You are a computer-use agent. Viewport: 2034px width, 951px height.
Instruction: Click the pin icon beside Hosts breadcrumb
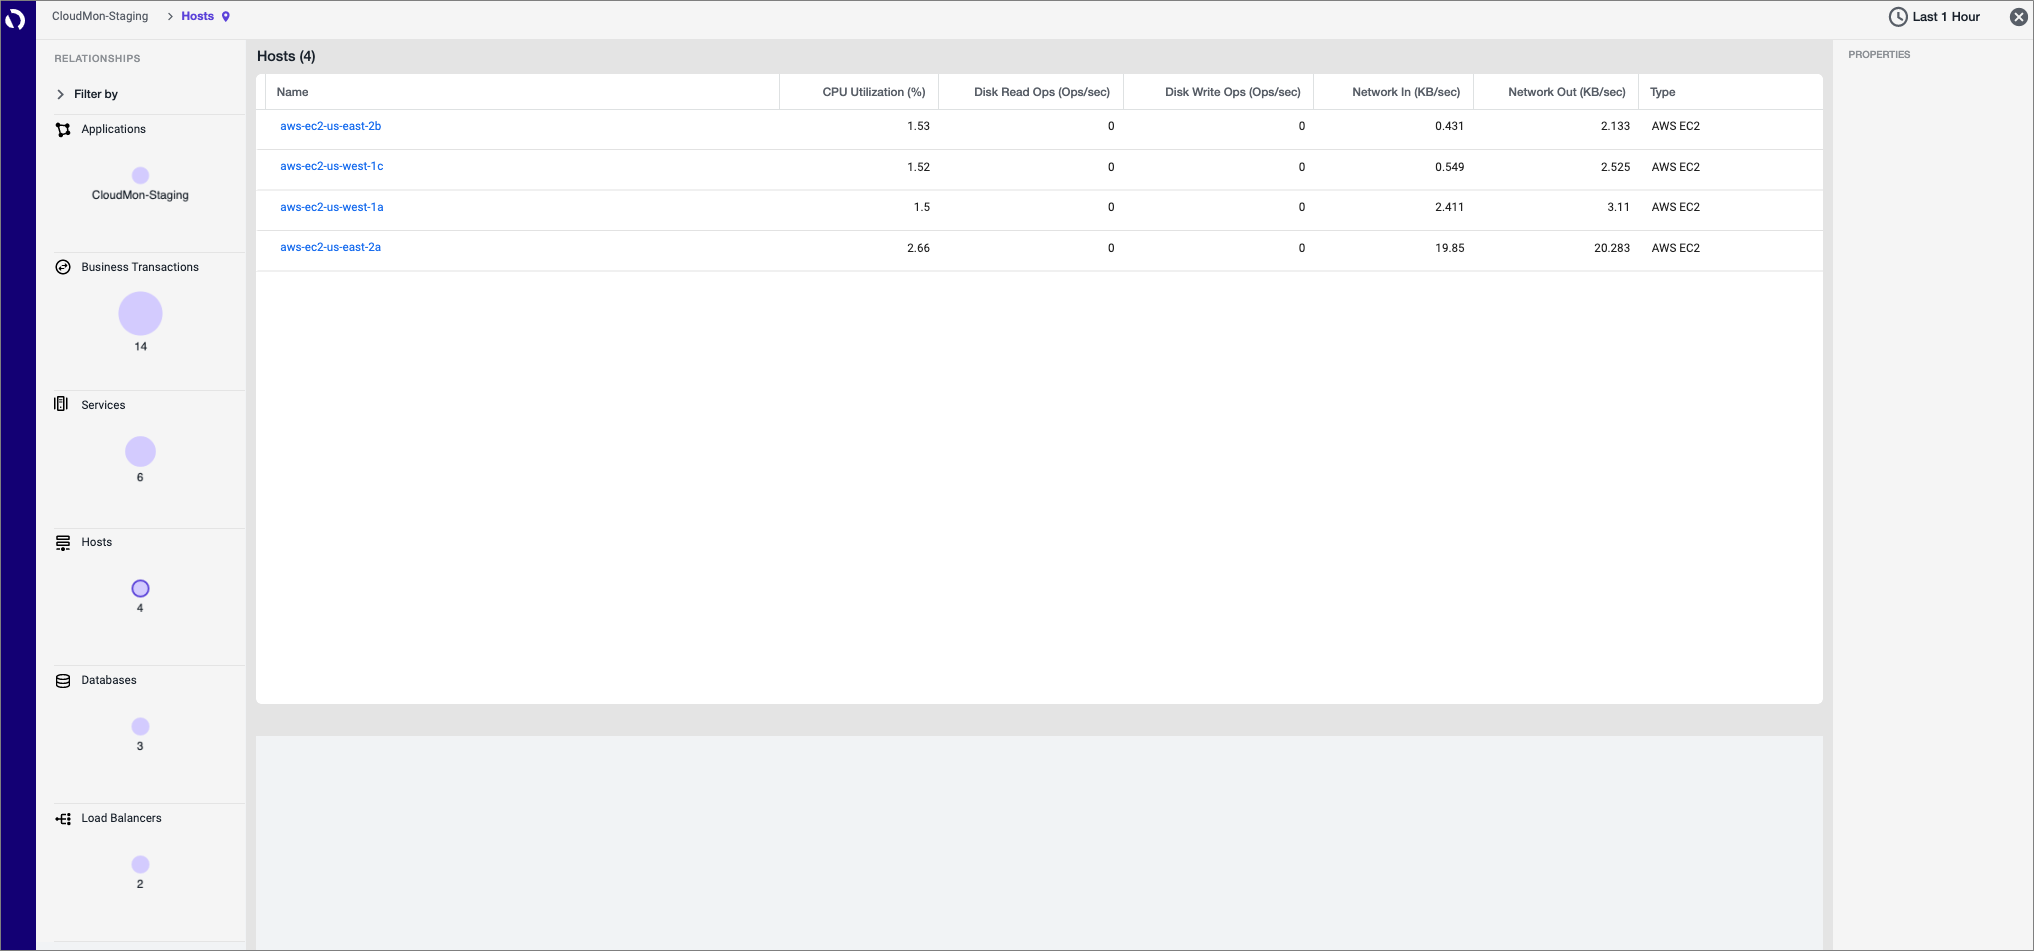click(x=226, y=16)
